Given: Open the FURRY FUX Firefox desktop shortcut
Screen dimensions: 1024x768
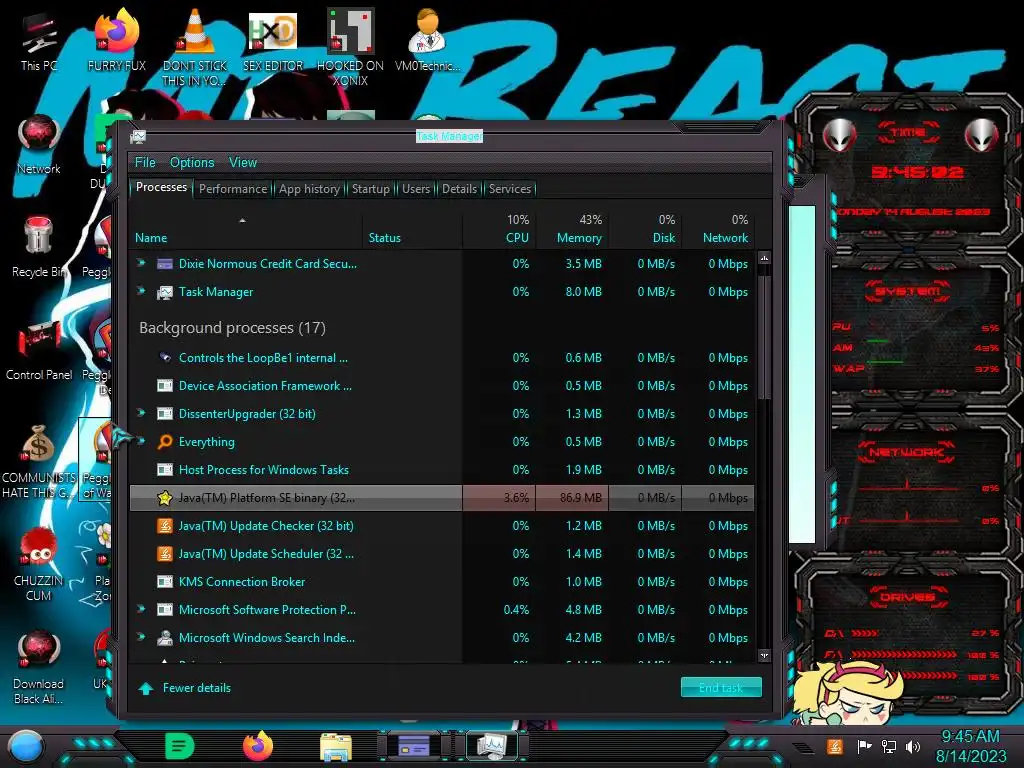Looking at the screenshot, I should coord(116,40).
